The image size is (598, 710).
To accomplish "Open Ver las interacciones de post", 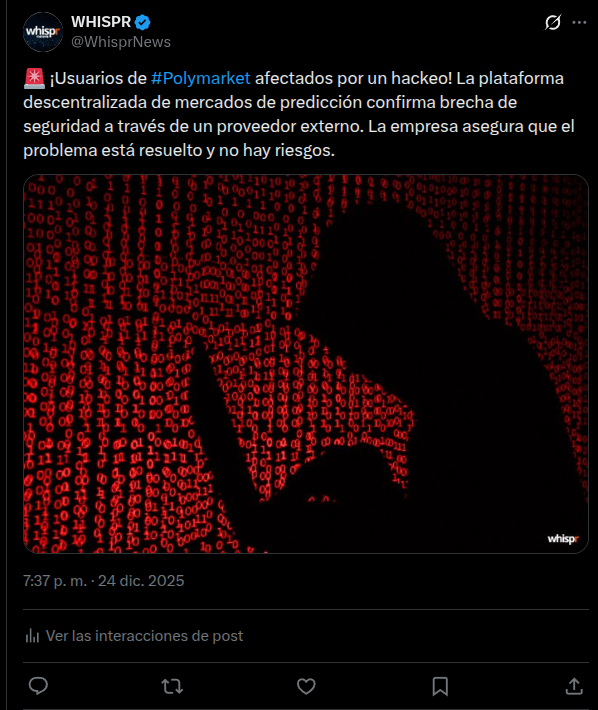I will (x=144, y=636).
